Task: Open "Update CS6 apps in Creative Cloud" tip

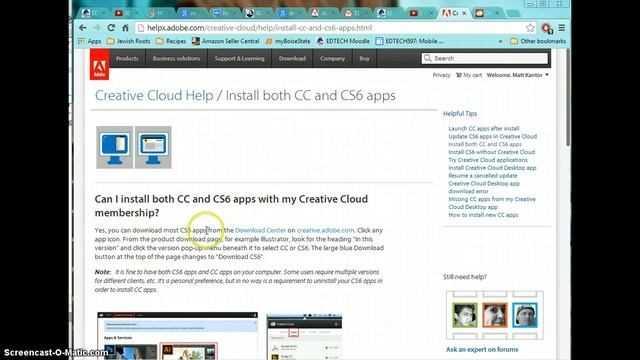Action: click(493, 136)
